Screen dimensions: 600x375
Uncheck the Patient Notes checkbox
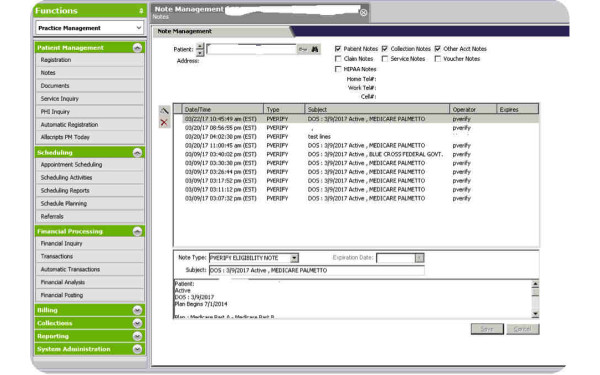[x=338, y=49]
